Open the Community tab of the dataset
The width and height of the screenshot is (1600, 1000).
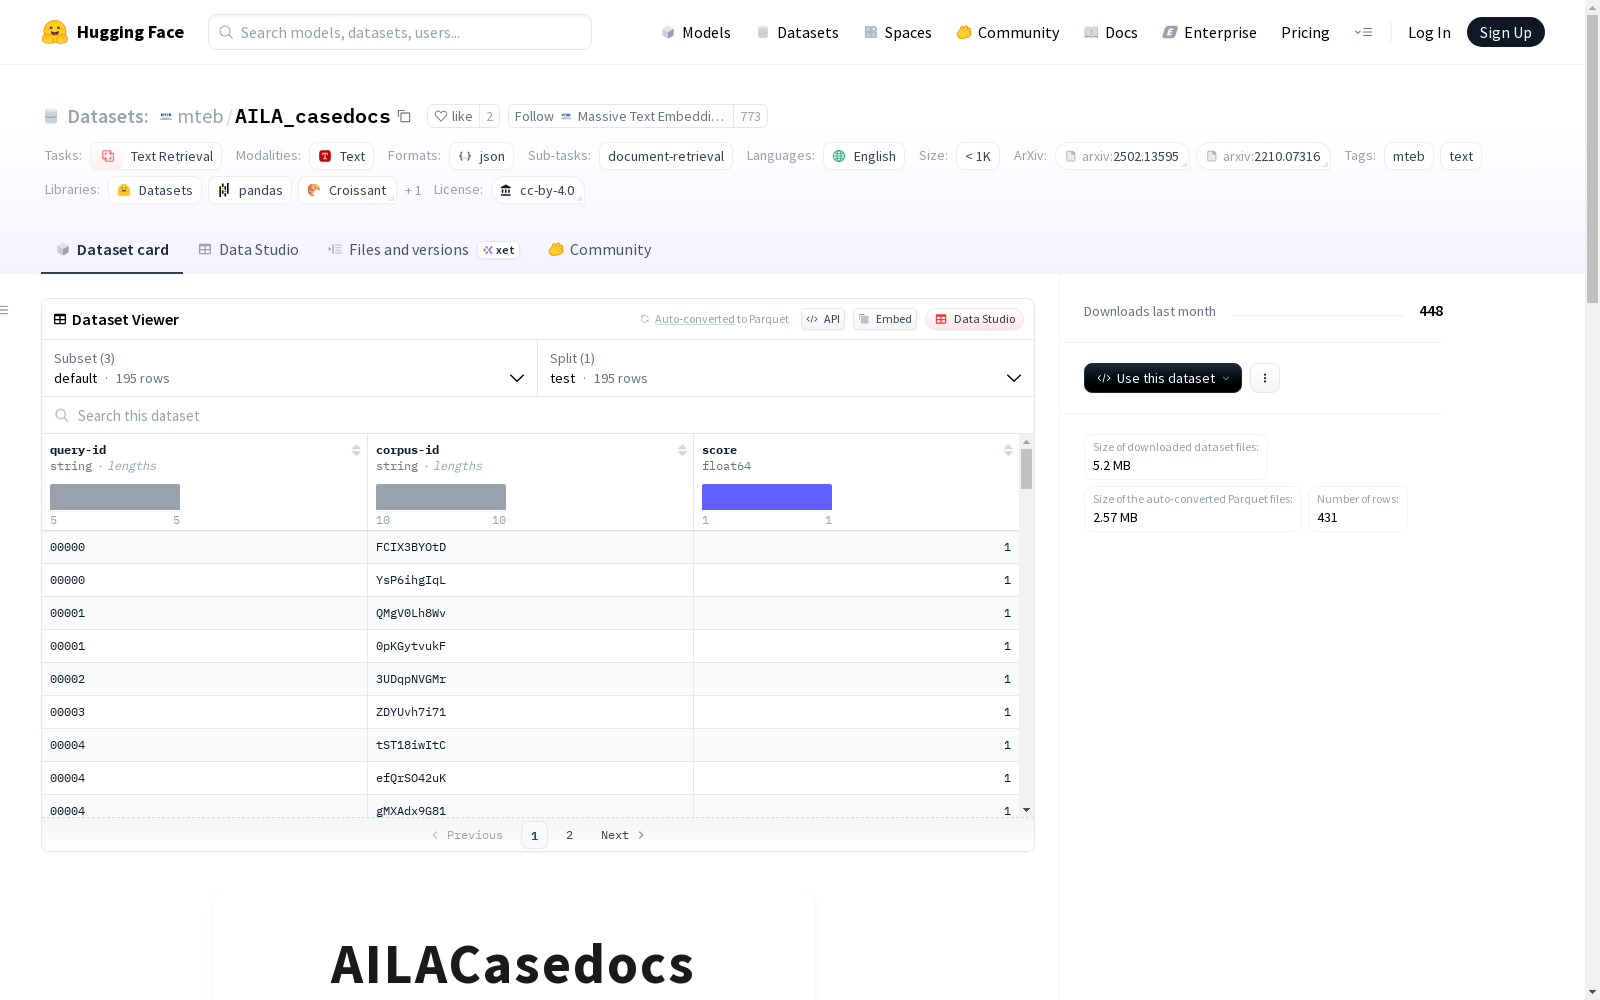[x=600, y=250]
